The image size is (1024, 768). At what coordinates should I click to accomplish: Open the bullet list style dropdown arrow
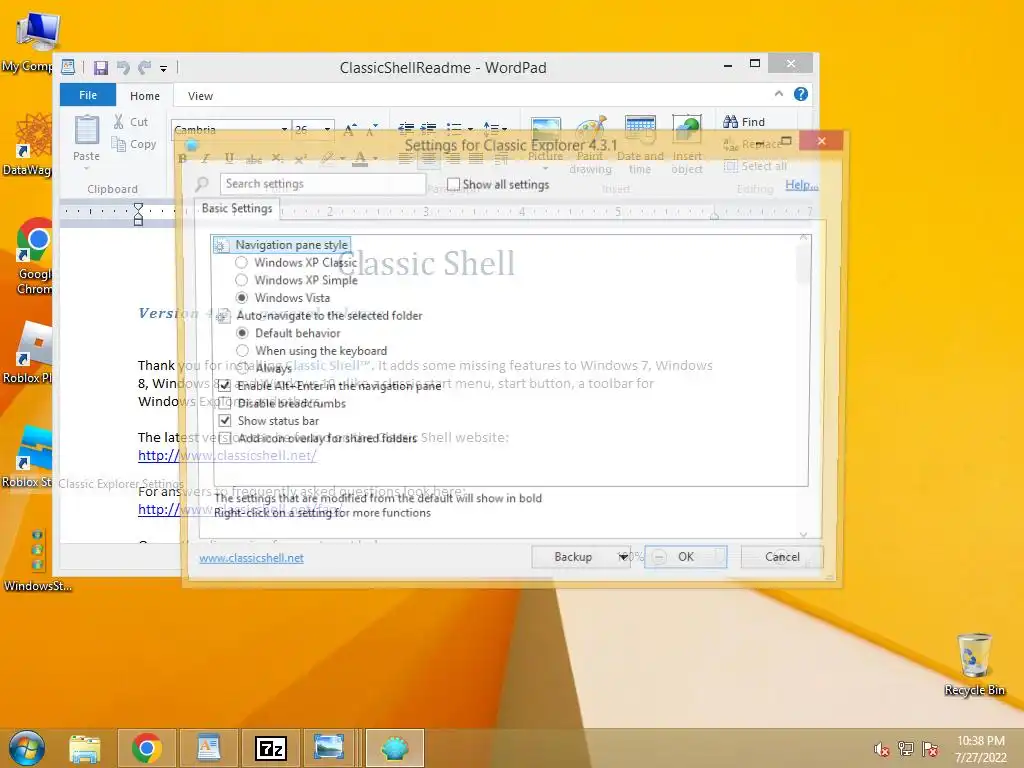[470, 129]
